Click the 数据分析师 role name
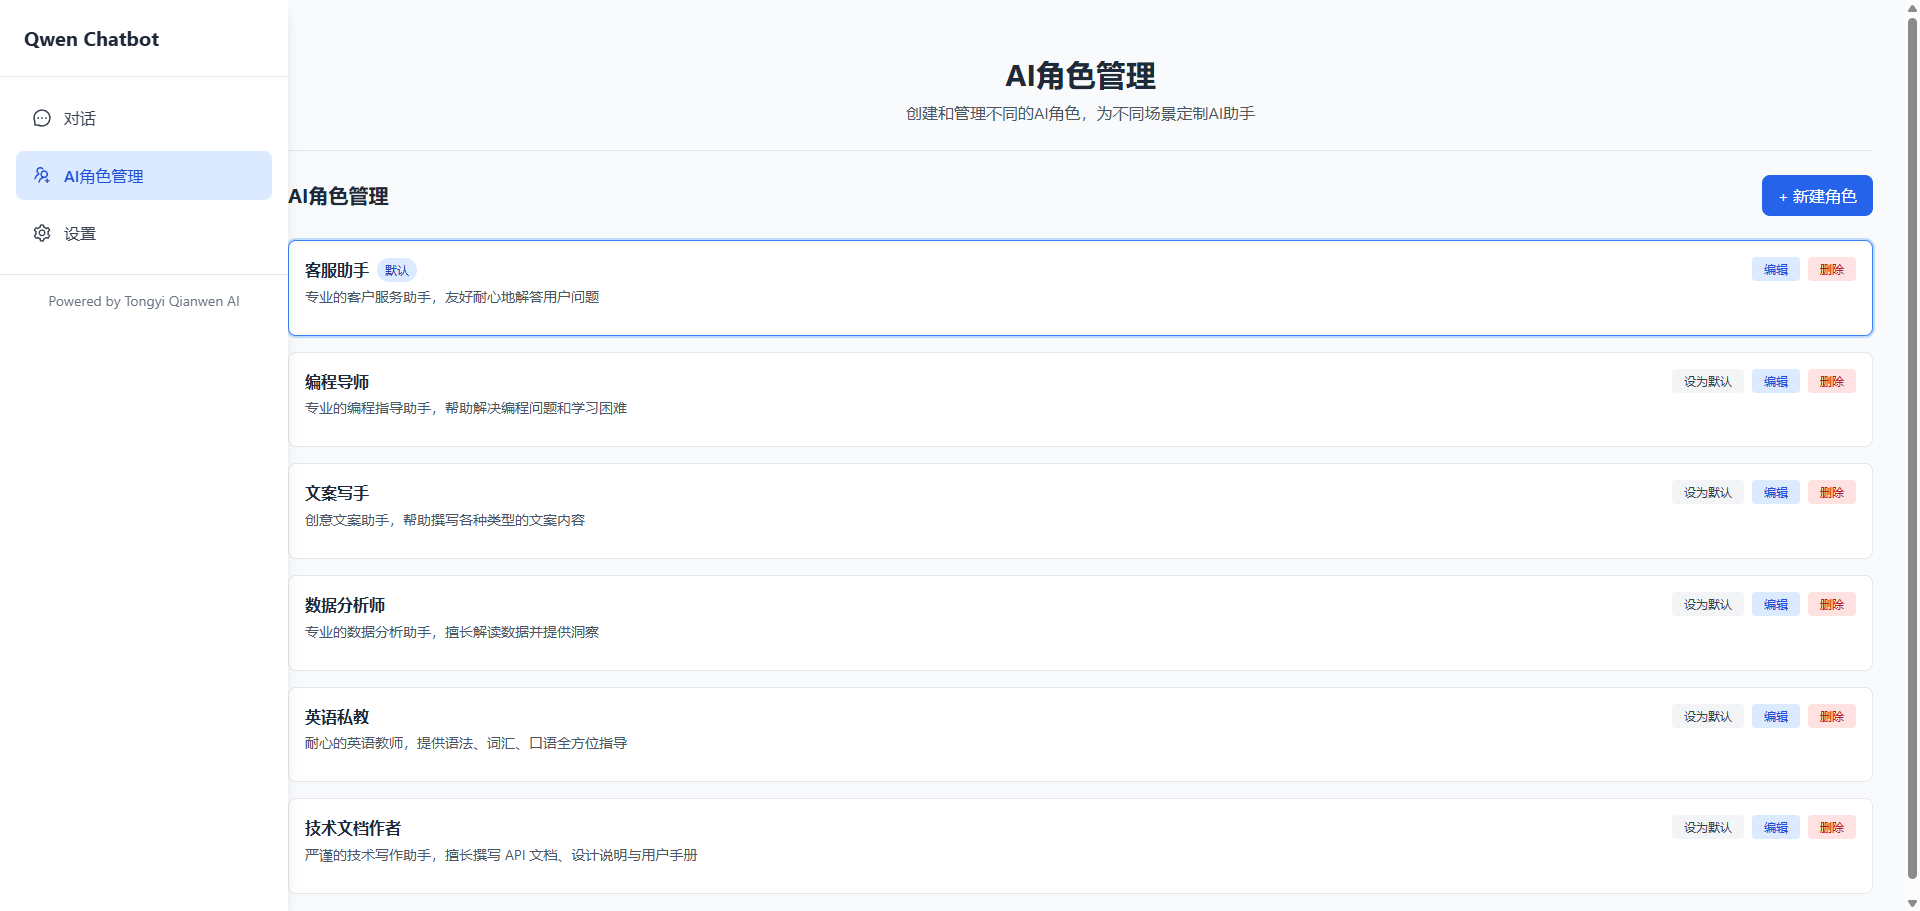 345,605
